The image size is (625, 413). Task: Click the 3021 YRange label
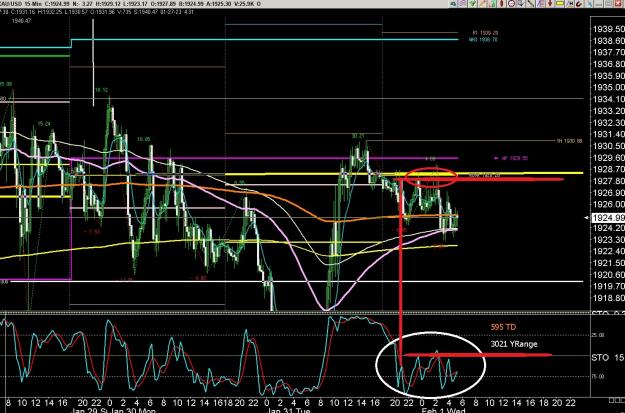(x=514, y=344)
